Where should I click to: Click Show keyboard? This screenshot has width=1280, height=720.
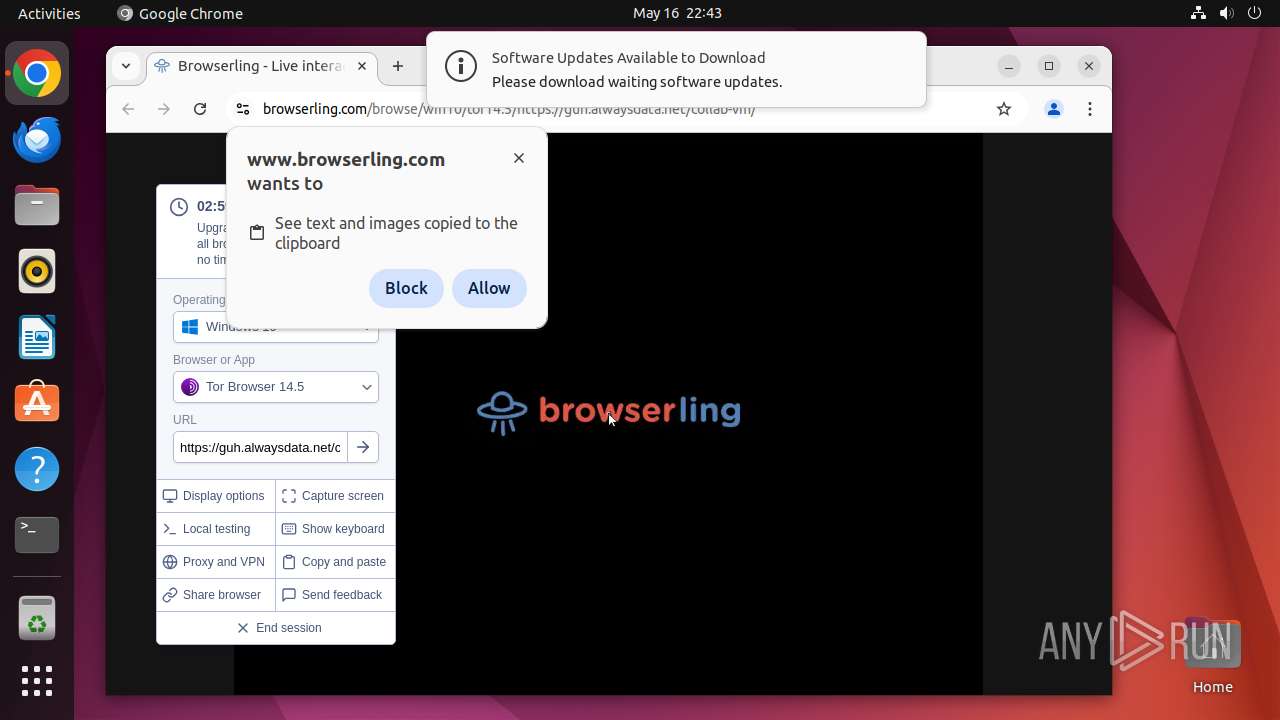tap(335, 529)
